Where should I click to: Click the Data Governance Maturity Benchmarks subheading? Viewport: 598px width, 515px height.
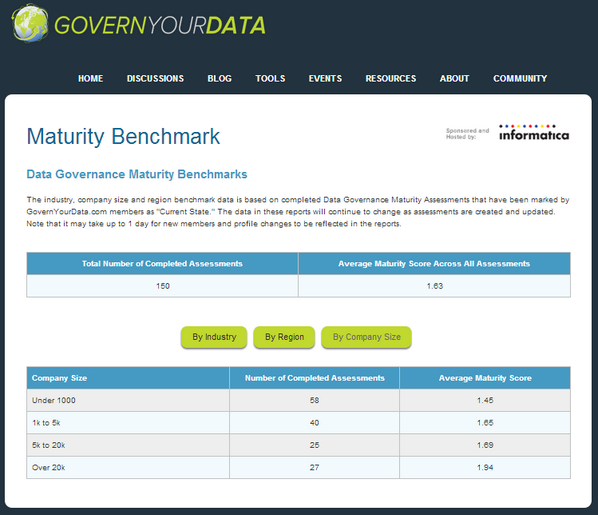(x=137, y=174)
